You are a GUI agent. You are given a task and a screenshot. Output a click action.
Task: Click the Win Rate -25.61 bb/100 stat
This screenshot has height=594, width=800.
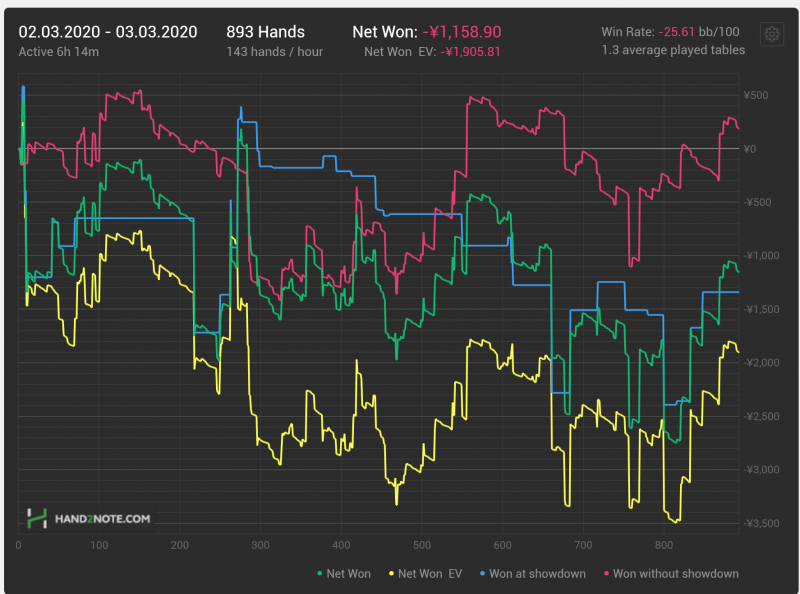click(x=672, y=32)
